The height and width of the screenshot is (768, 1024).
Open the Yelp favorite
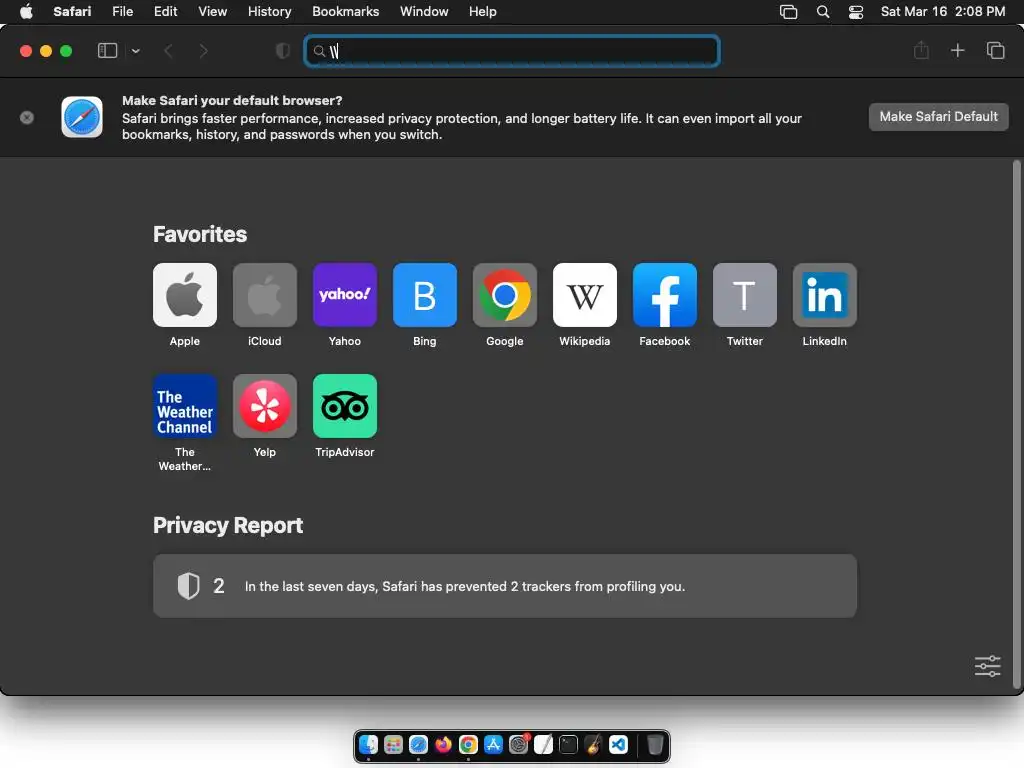point(264,406)
